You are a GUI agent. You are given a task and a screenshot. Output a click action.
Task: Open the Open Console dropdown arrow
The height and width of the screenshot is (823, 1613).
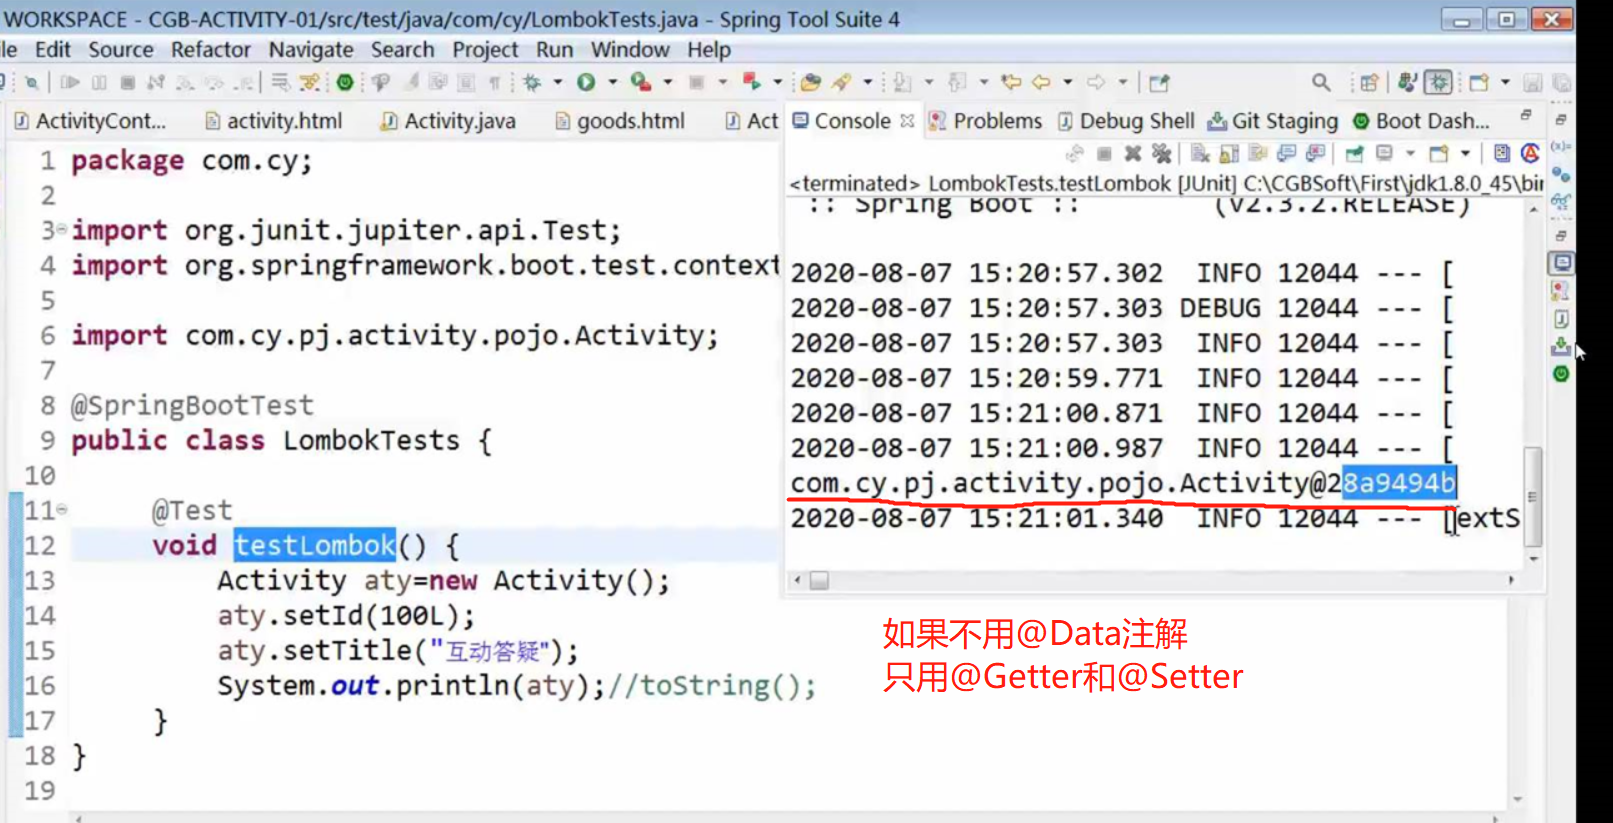1465,154
